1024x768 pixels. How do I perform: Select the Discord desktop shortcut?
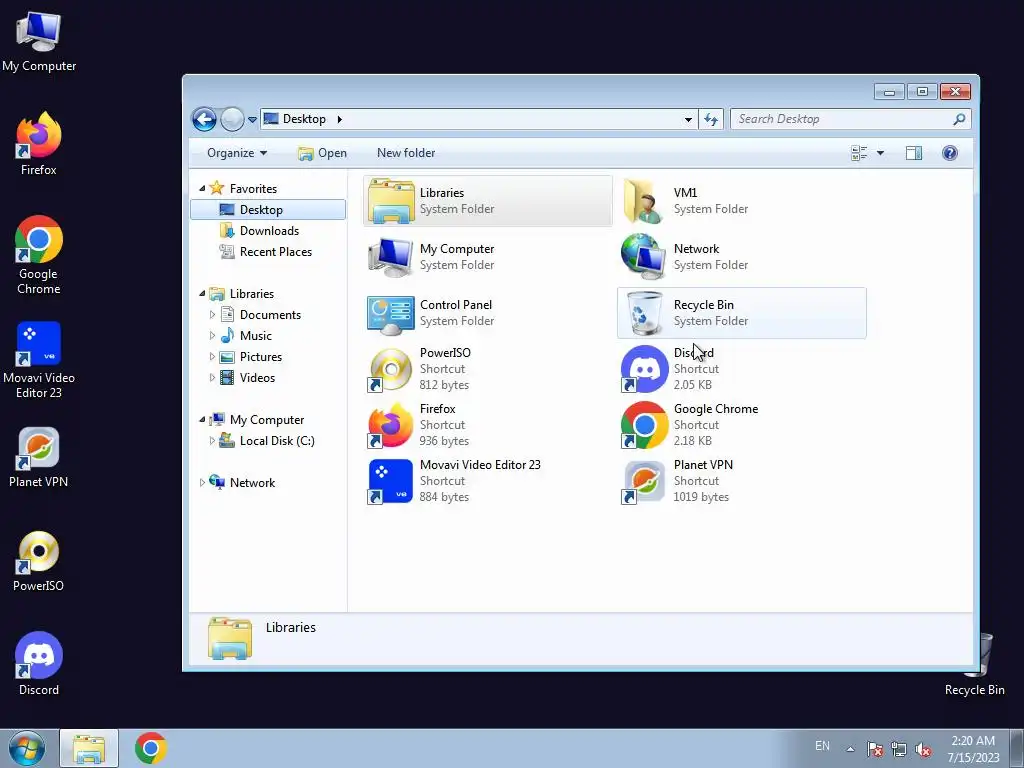pyautogui.click(x=39, y=664)
